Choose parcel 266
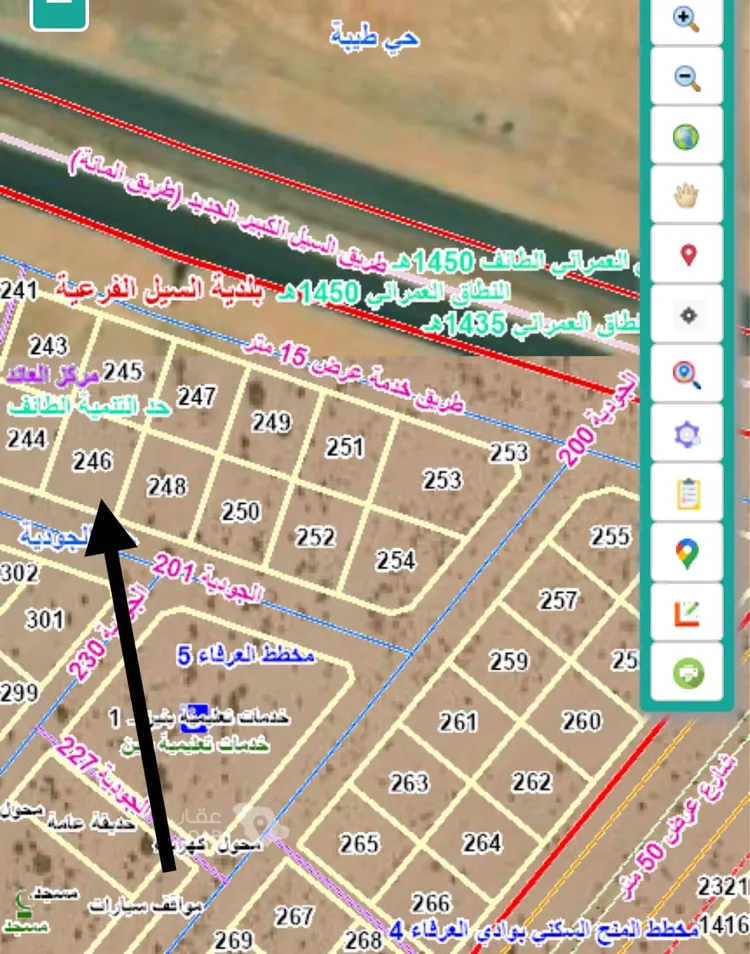Viewport: 750px width, 954px height. [x=431, y=903]
